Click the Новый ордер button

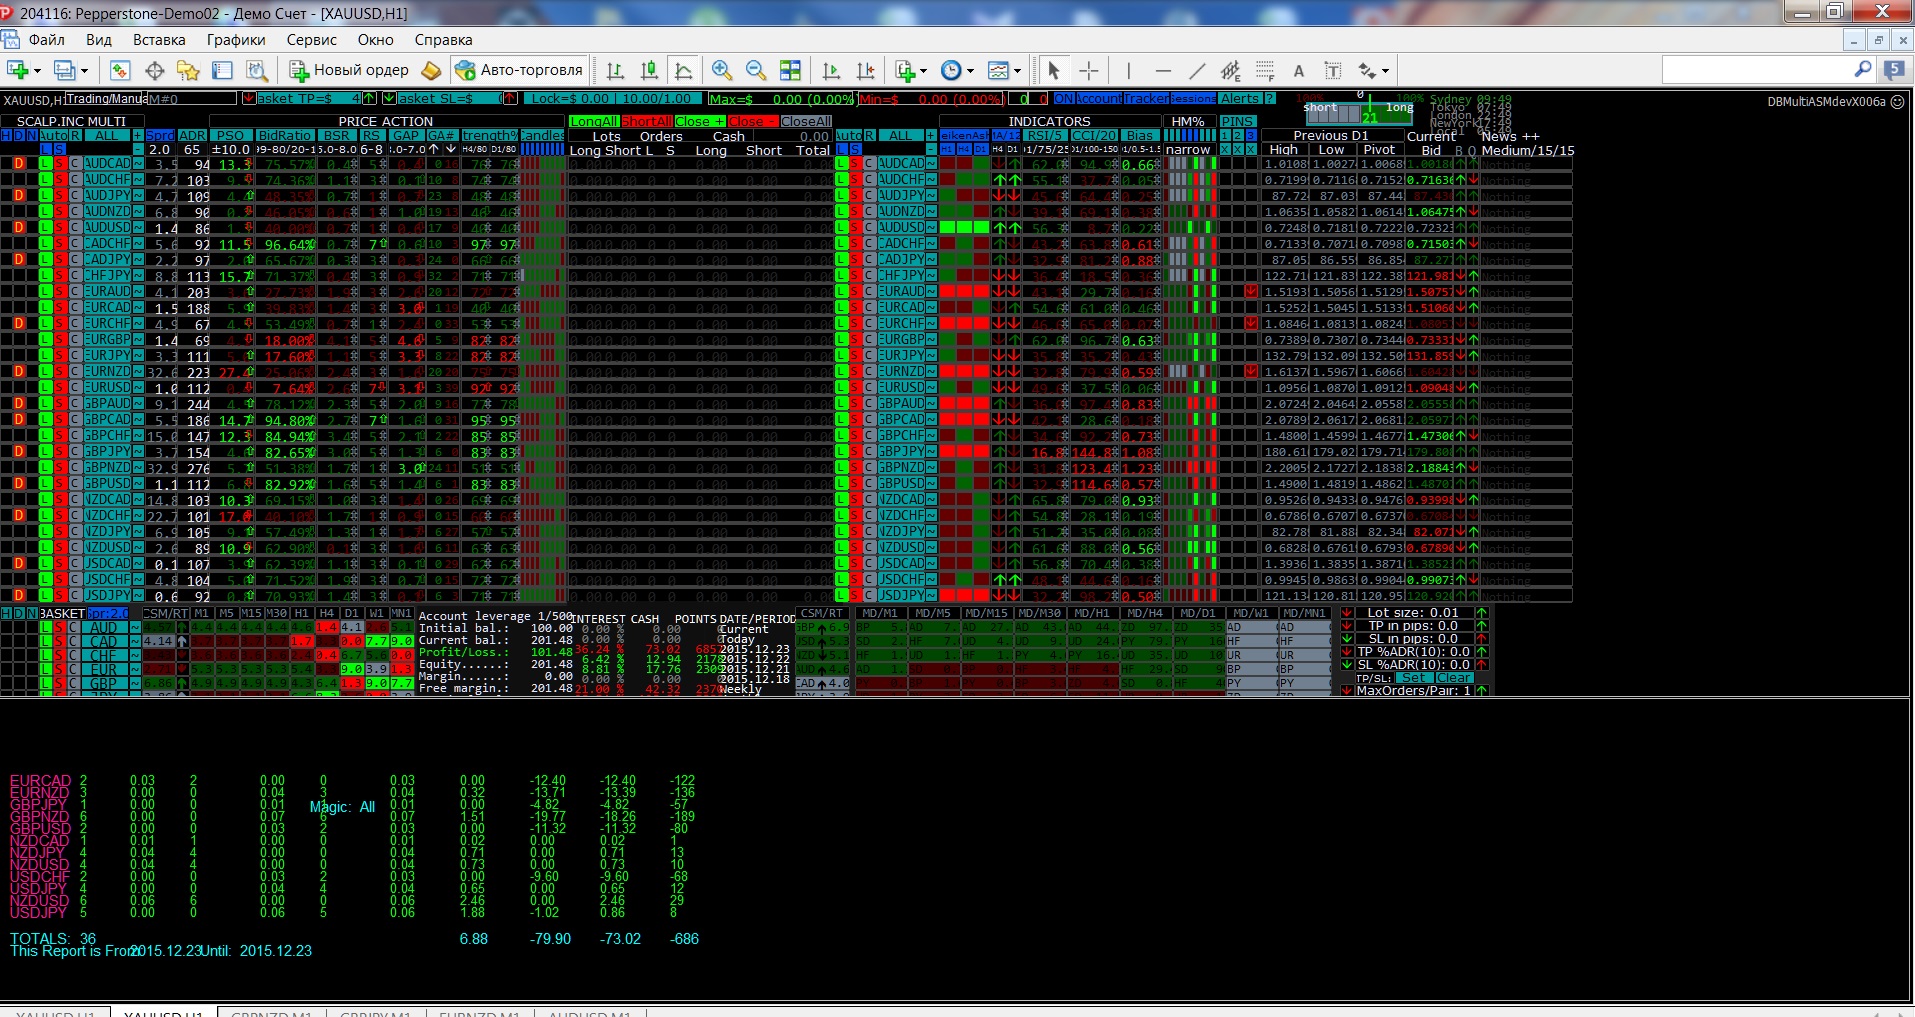350,70
